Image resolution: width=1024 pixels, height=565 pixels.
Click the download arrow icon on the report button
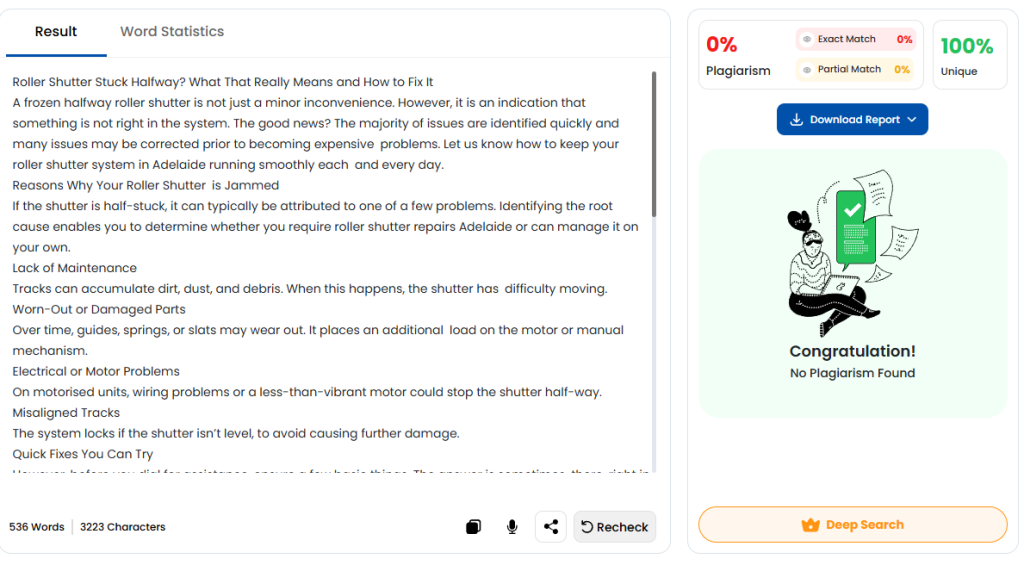(x=797, y=120)
